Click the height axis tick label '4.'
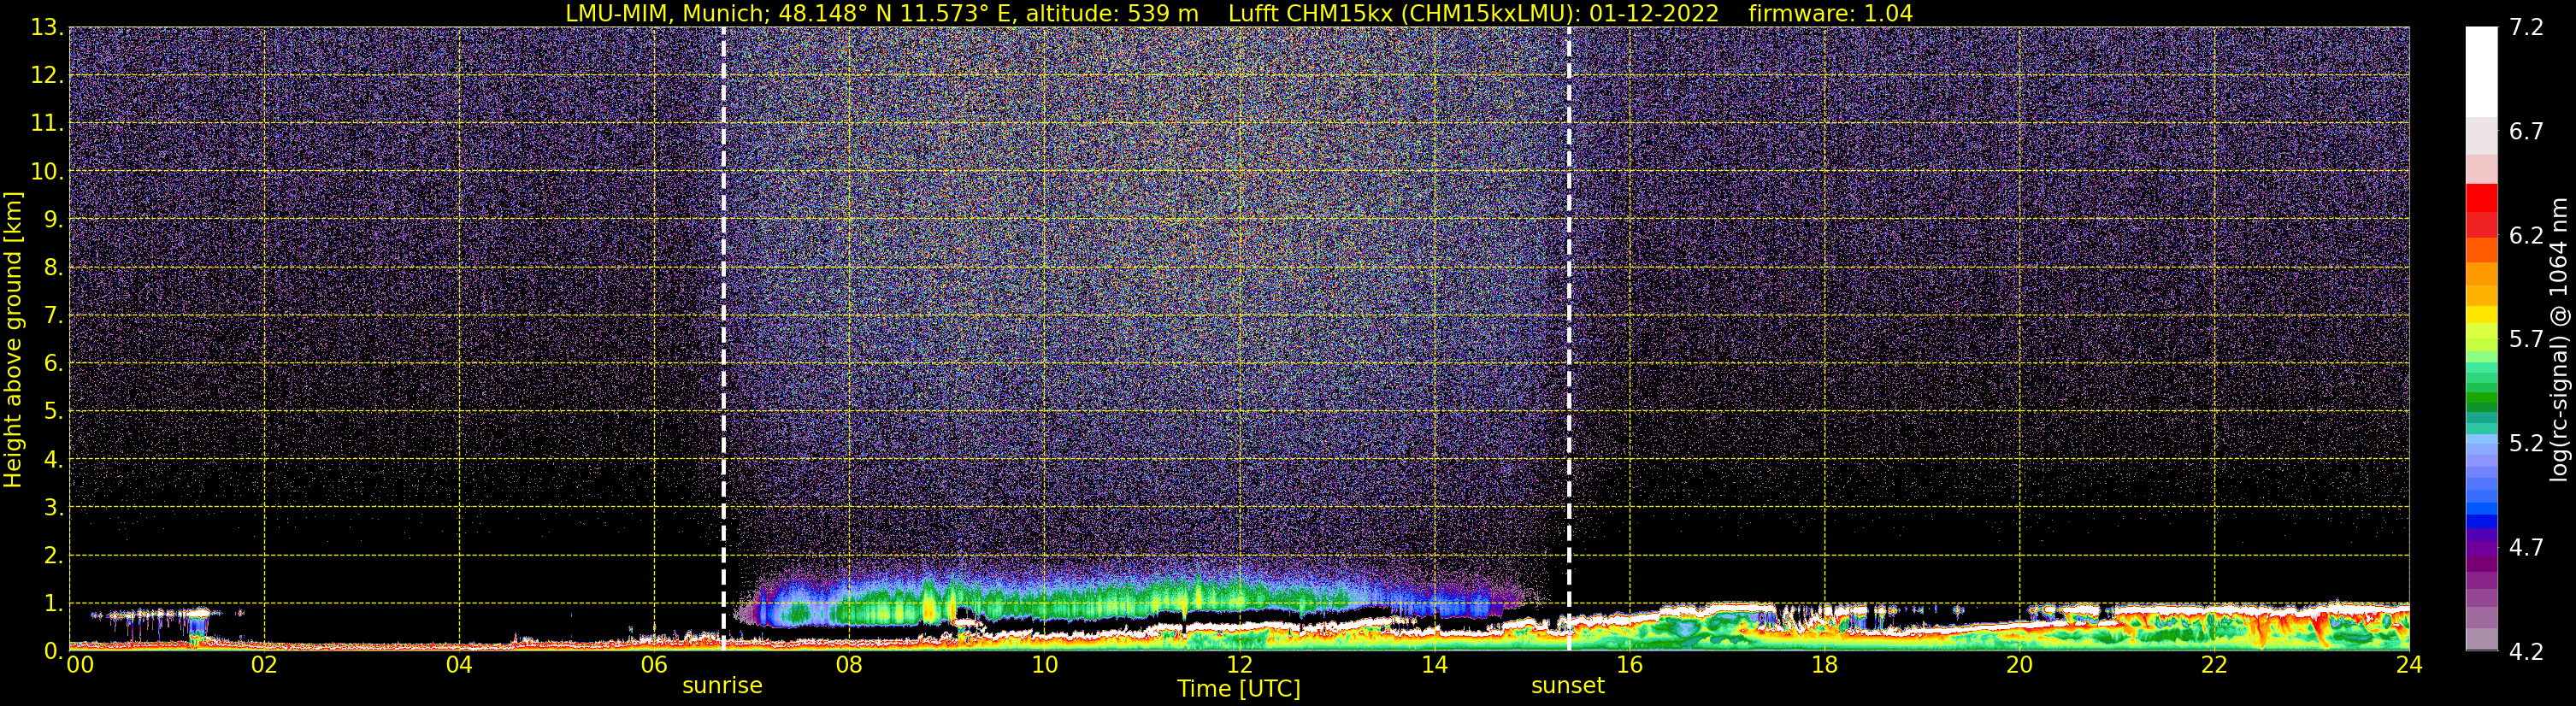2576x706 pixels. [54, 460]
